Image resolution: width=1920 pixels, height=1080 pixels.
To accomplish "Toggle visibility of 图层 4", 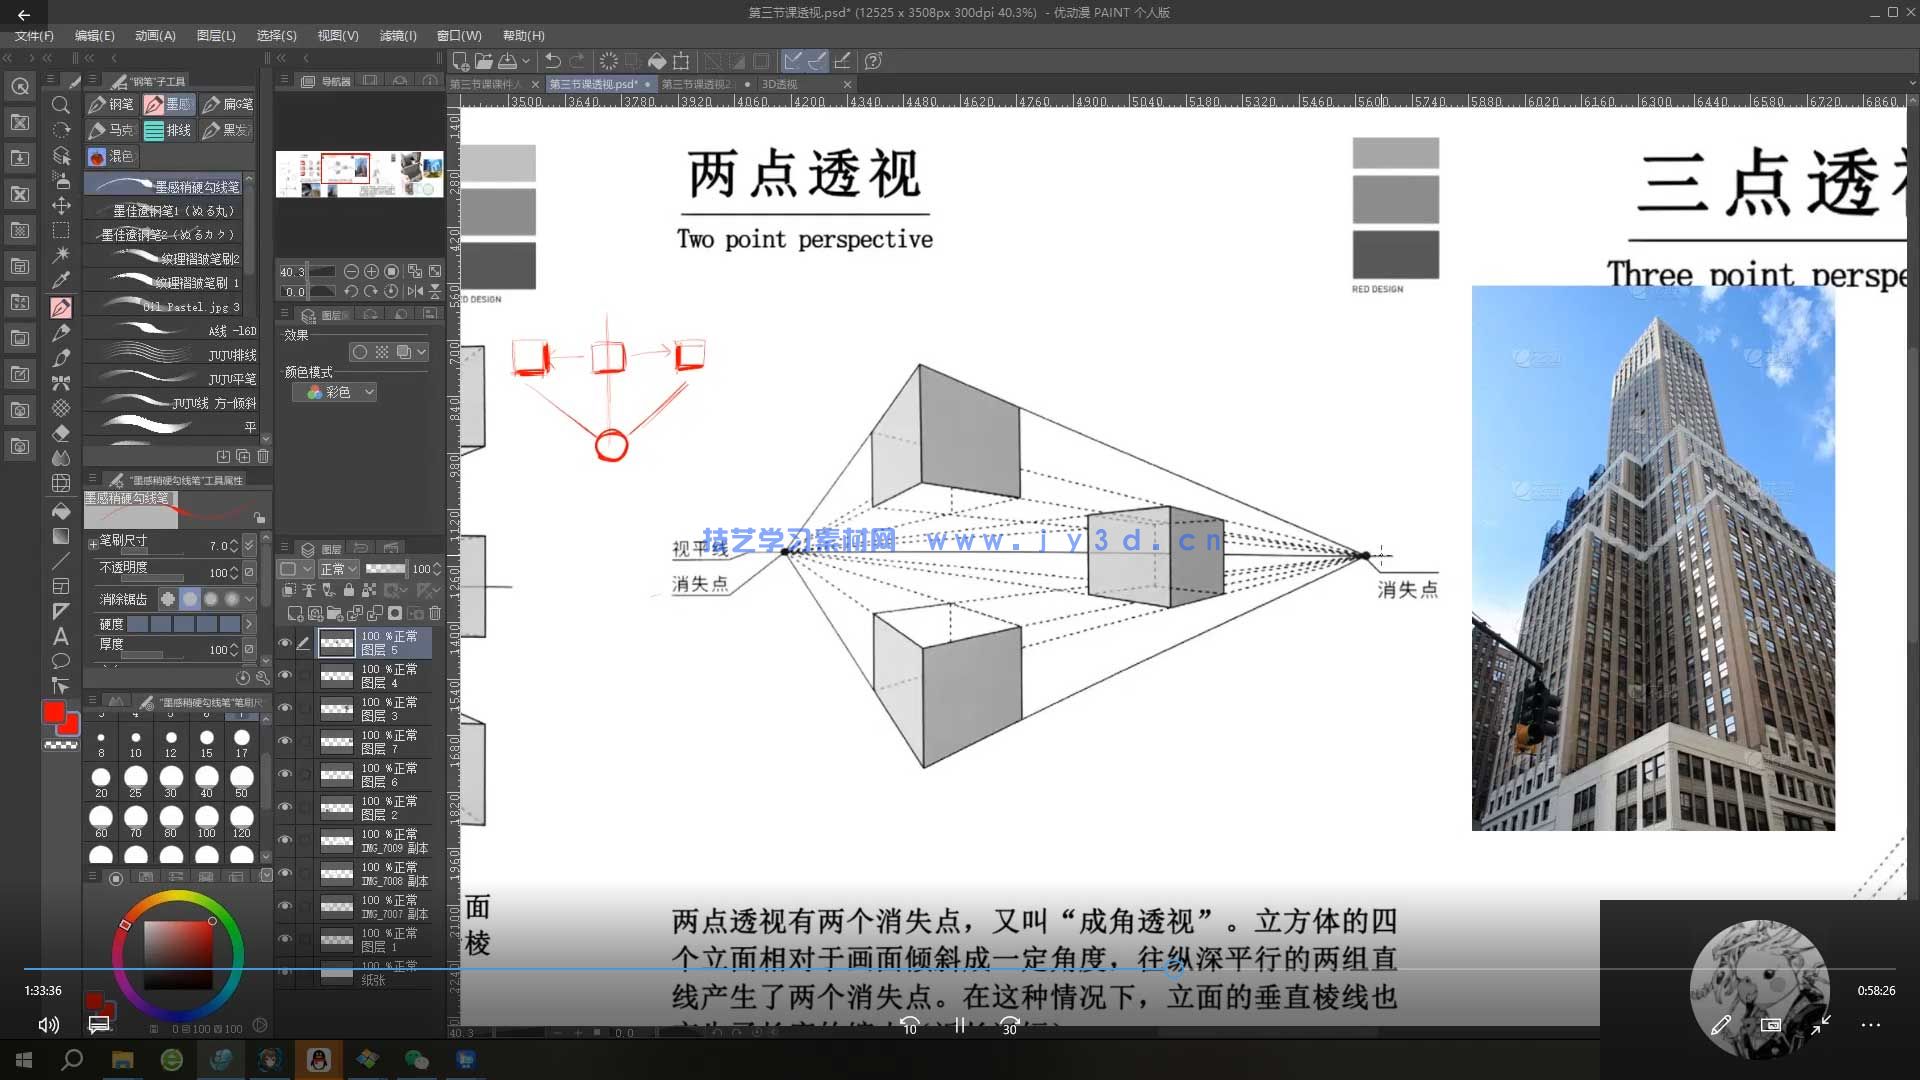I will (x=282, y=674).
